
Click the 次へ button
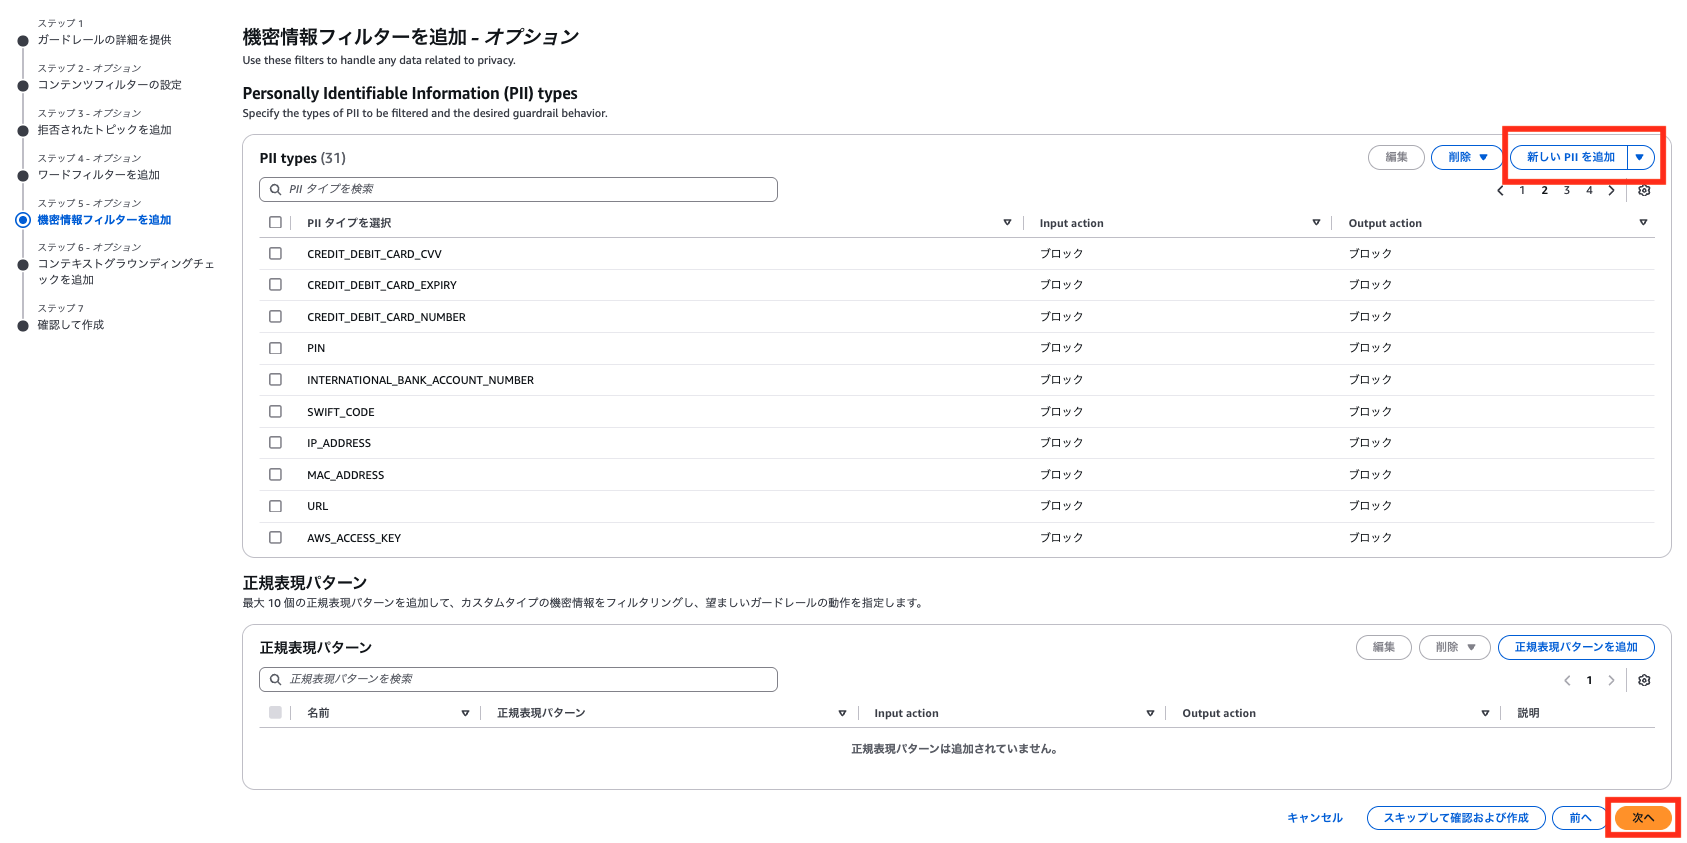[x=1643, y=818]
